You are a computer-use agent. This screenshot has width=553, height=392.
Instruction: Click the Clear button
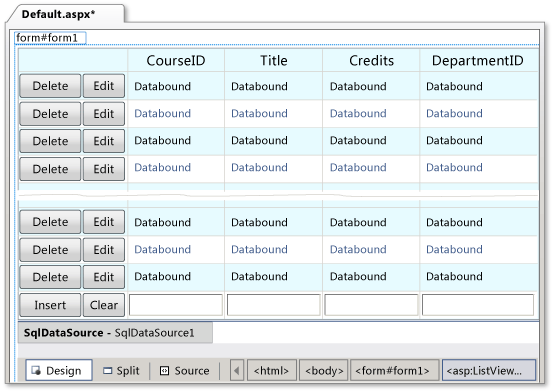(104, 305)
